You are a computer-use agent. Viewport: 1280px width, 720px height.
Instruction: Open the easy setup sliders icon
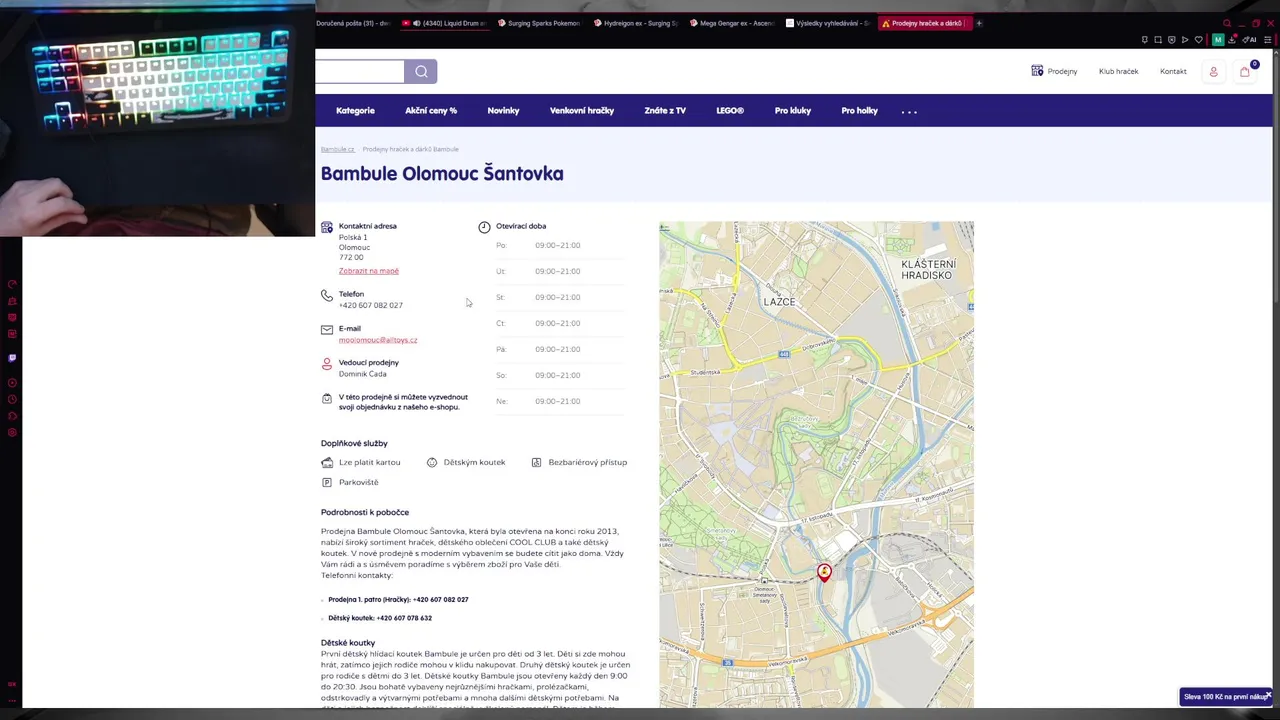1268,40
